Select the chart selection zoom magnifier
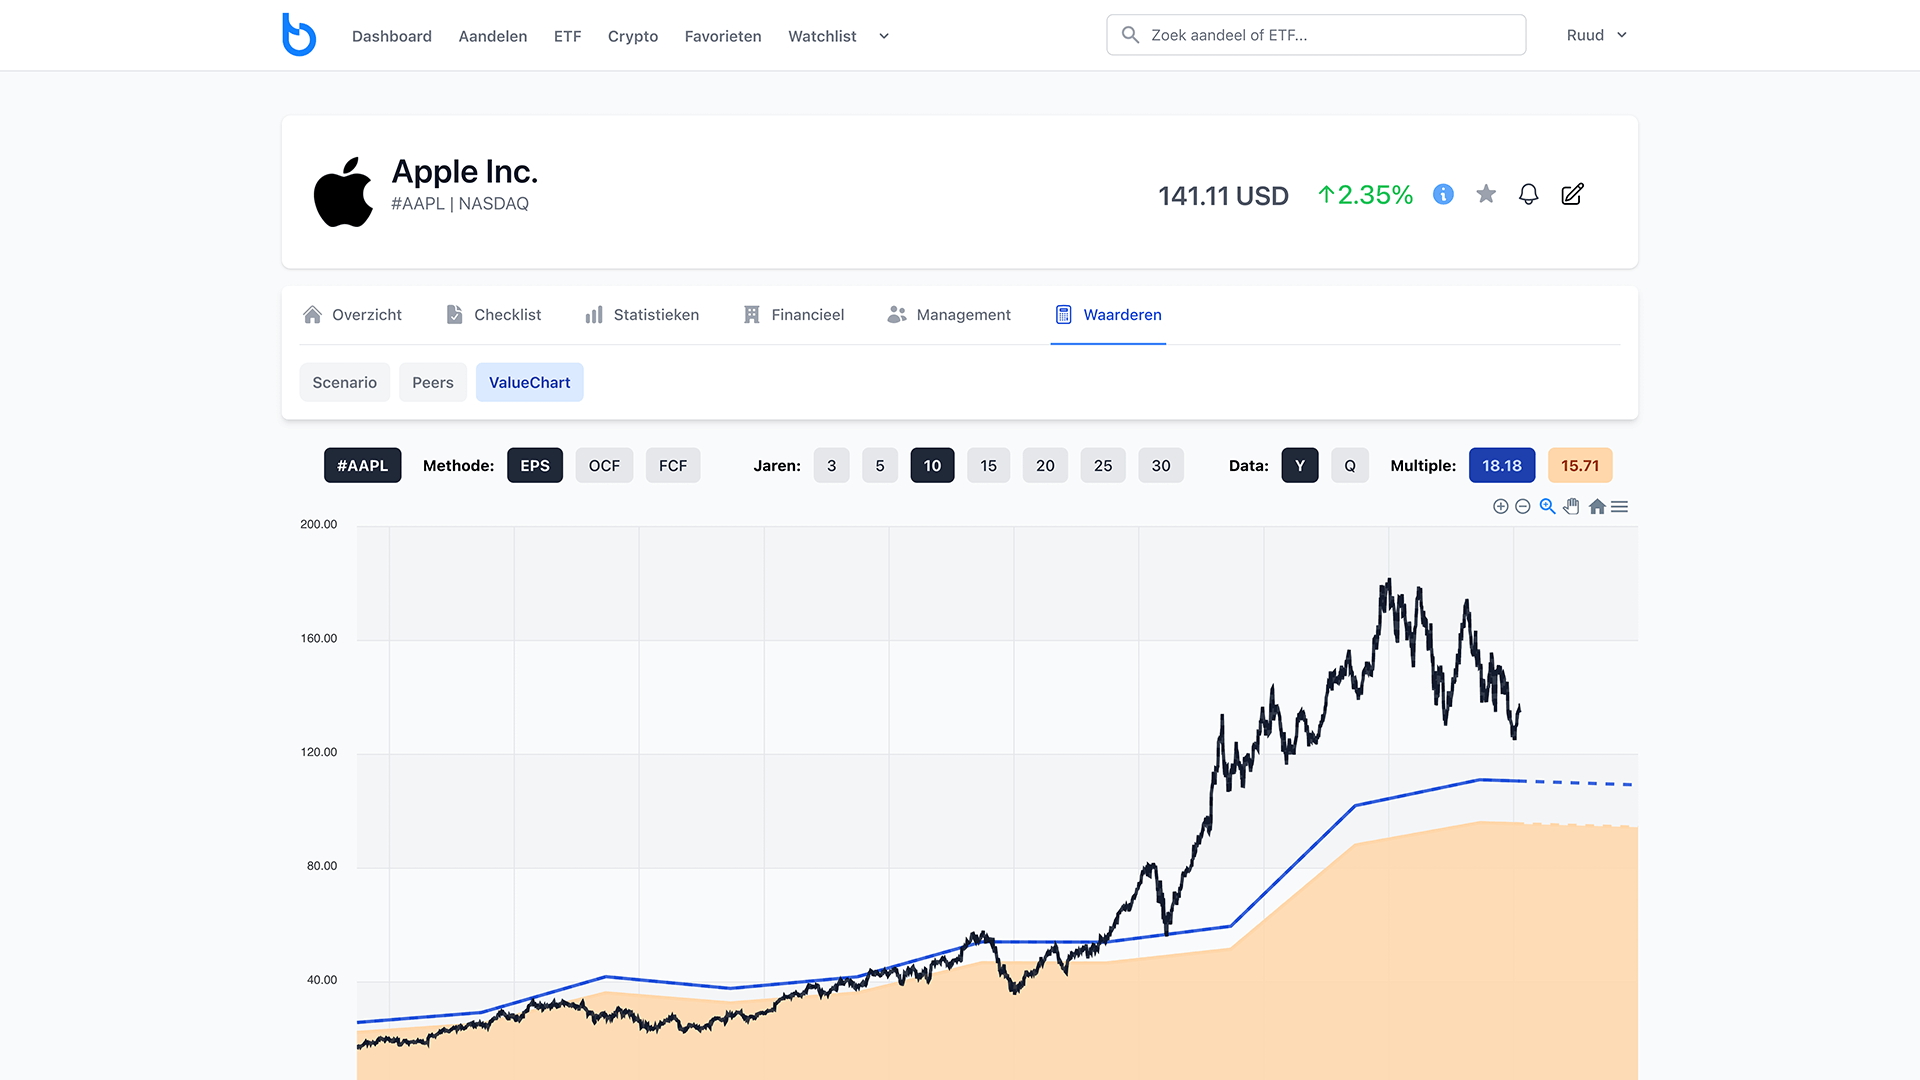 click(1547, 506)
